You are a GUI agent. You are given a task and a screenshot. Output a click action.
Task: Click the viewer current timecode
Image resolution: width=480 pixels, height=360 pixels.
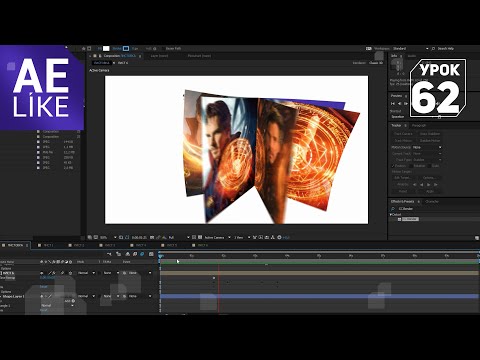(139, 237)
